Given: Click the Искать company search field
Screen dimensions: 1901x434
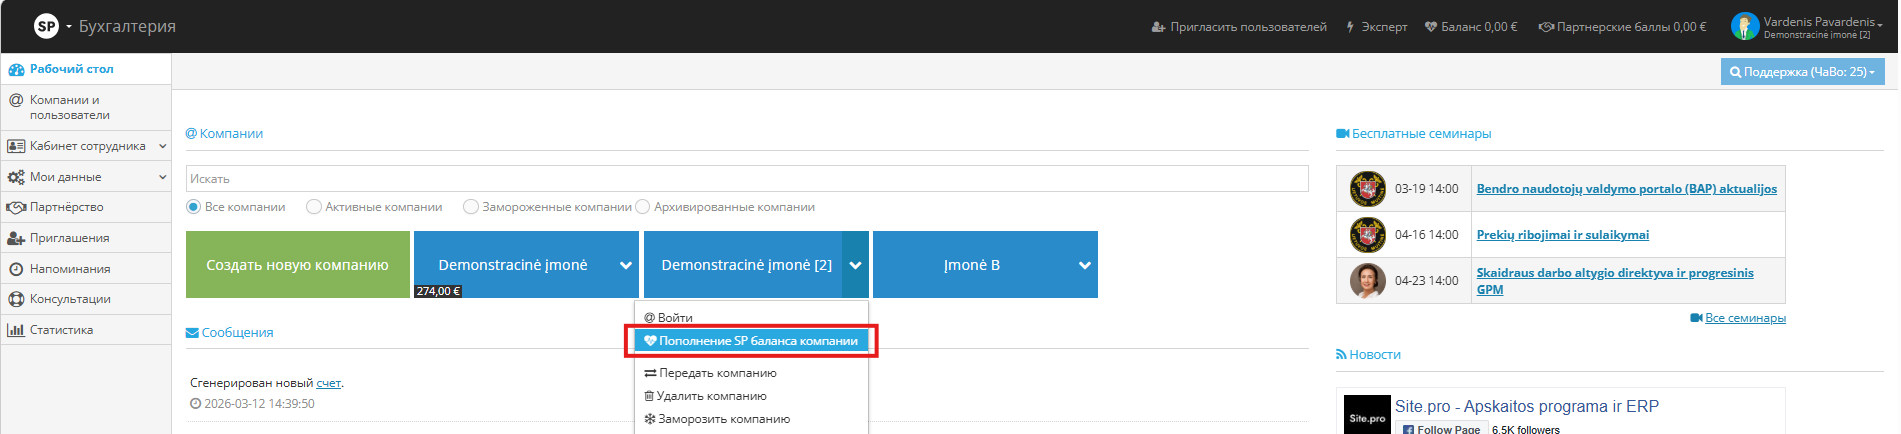Looking at the screenshot, I should pos(746,179).
